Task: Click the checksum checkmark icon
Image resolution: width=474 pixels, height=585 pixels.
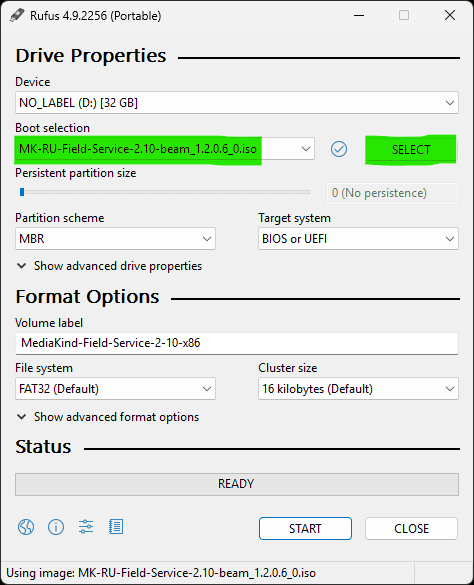Action: click(339, 149)
